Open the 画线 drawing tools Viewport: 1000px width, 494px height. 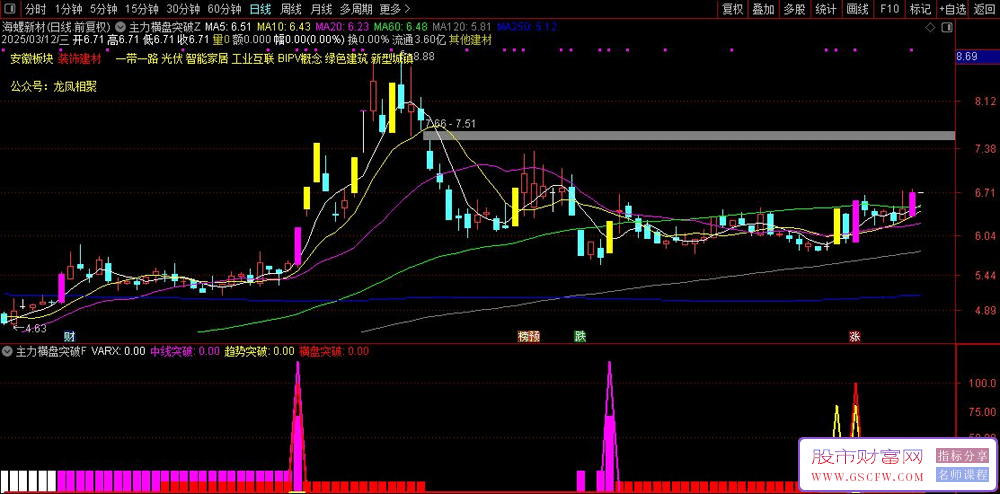pos(858,9)
